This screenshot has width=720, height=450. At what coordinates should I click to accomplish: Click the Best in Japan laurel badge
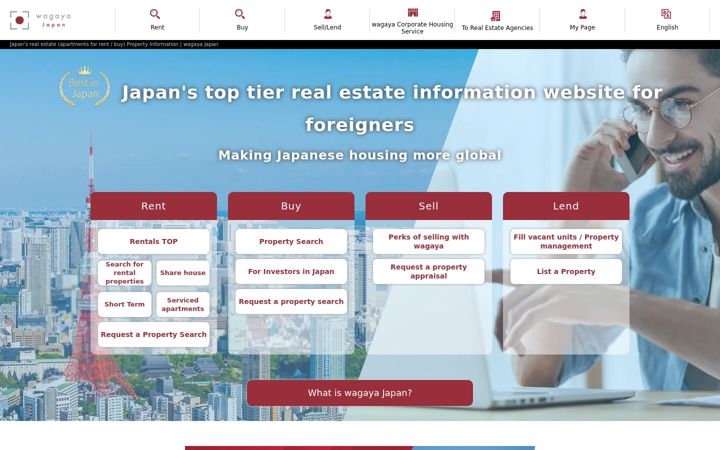click(x=84, y=86)
